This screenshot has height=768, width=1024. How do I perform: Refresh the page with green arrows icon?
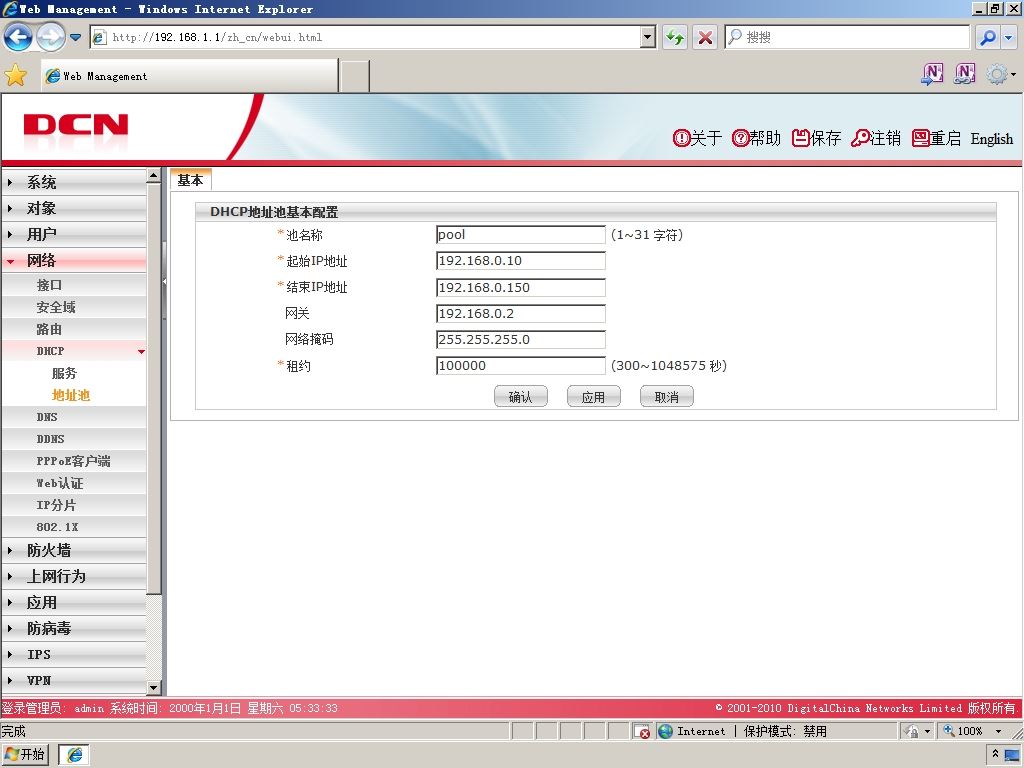click(675, 37)
